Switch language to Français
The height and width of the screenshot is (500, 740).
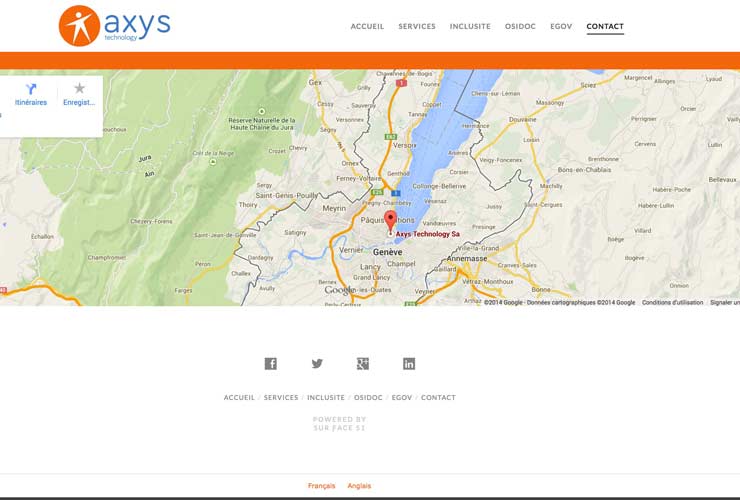321,486
